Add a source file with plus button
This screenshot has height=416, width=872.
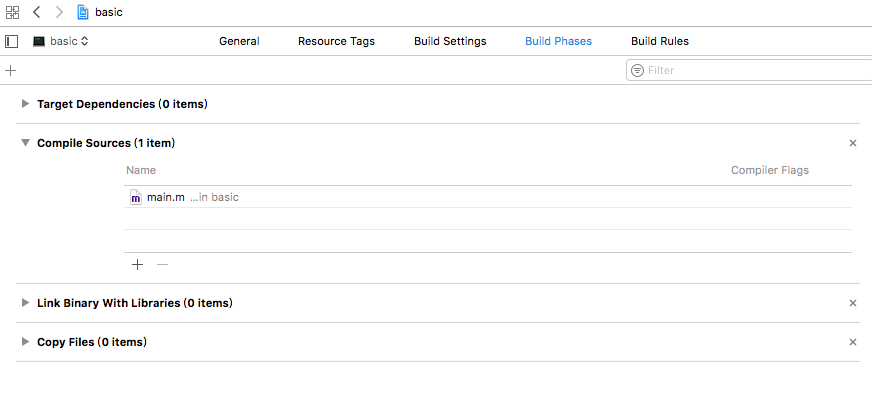tap(138, 265)
